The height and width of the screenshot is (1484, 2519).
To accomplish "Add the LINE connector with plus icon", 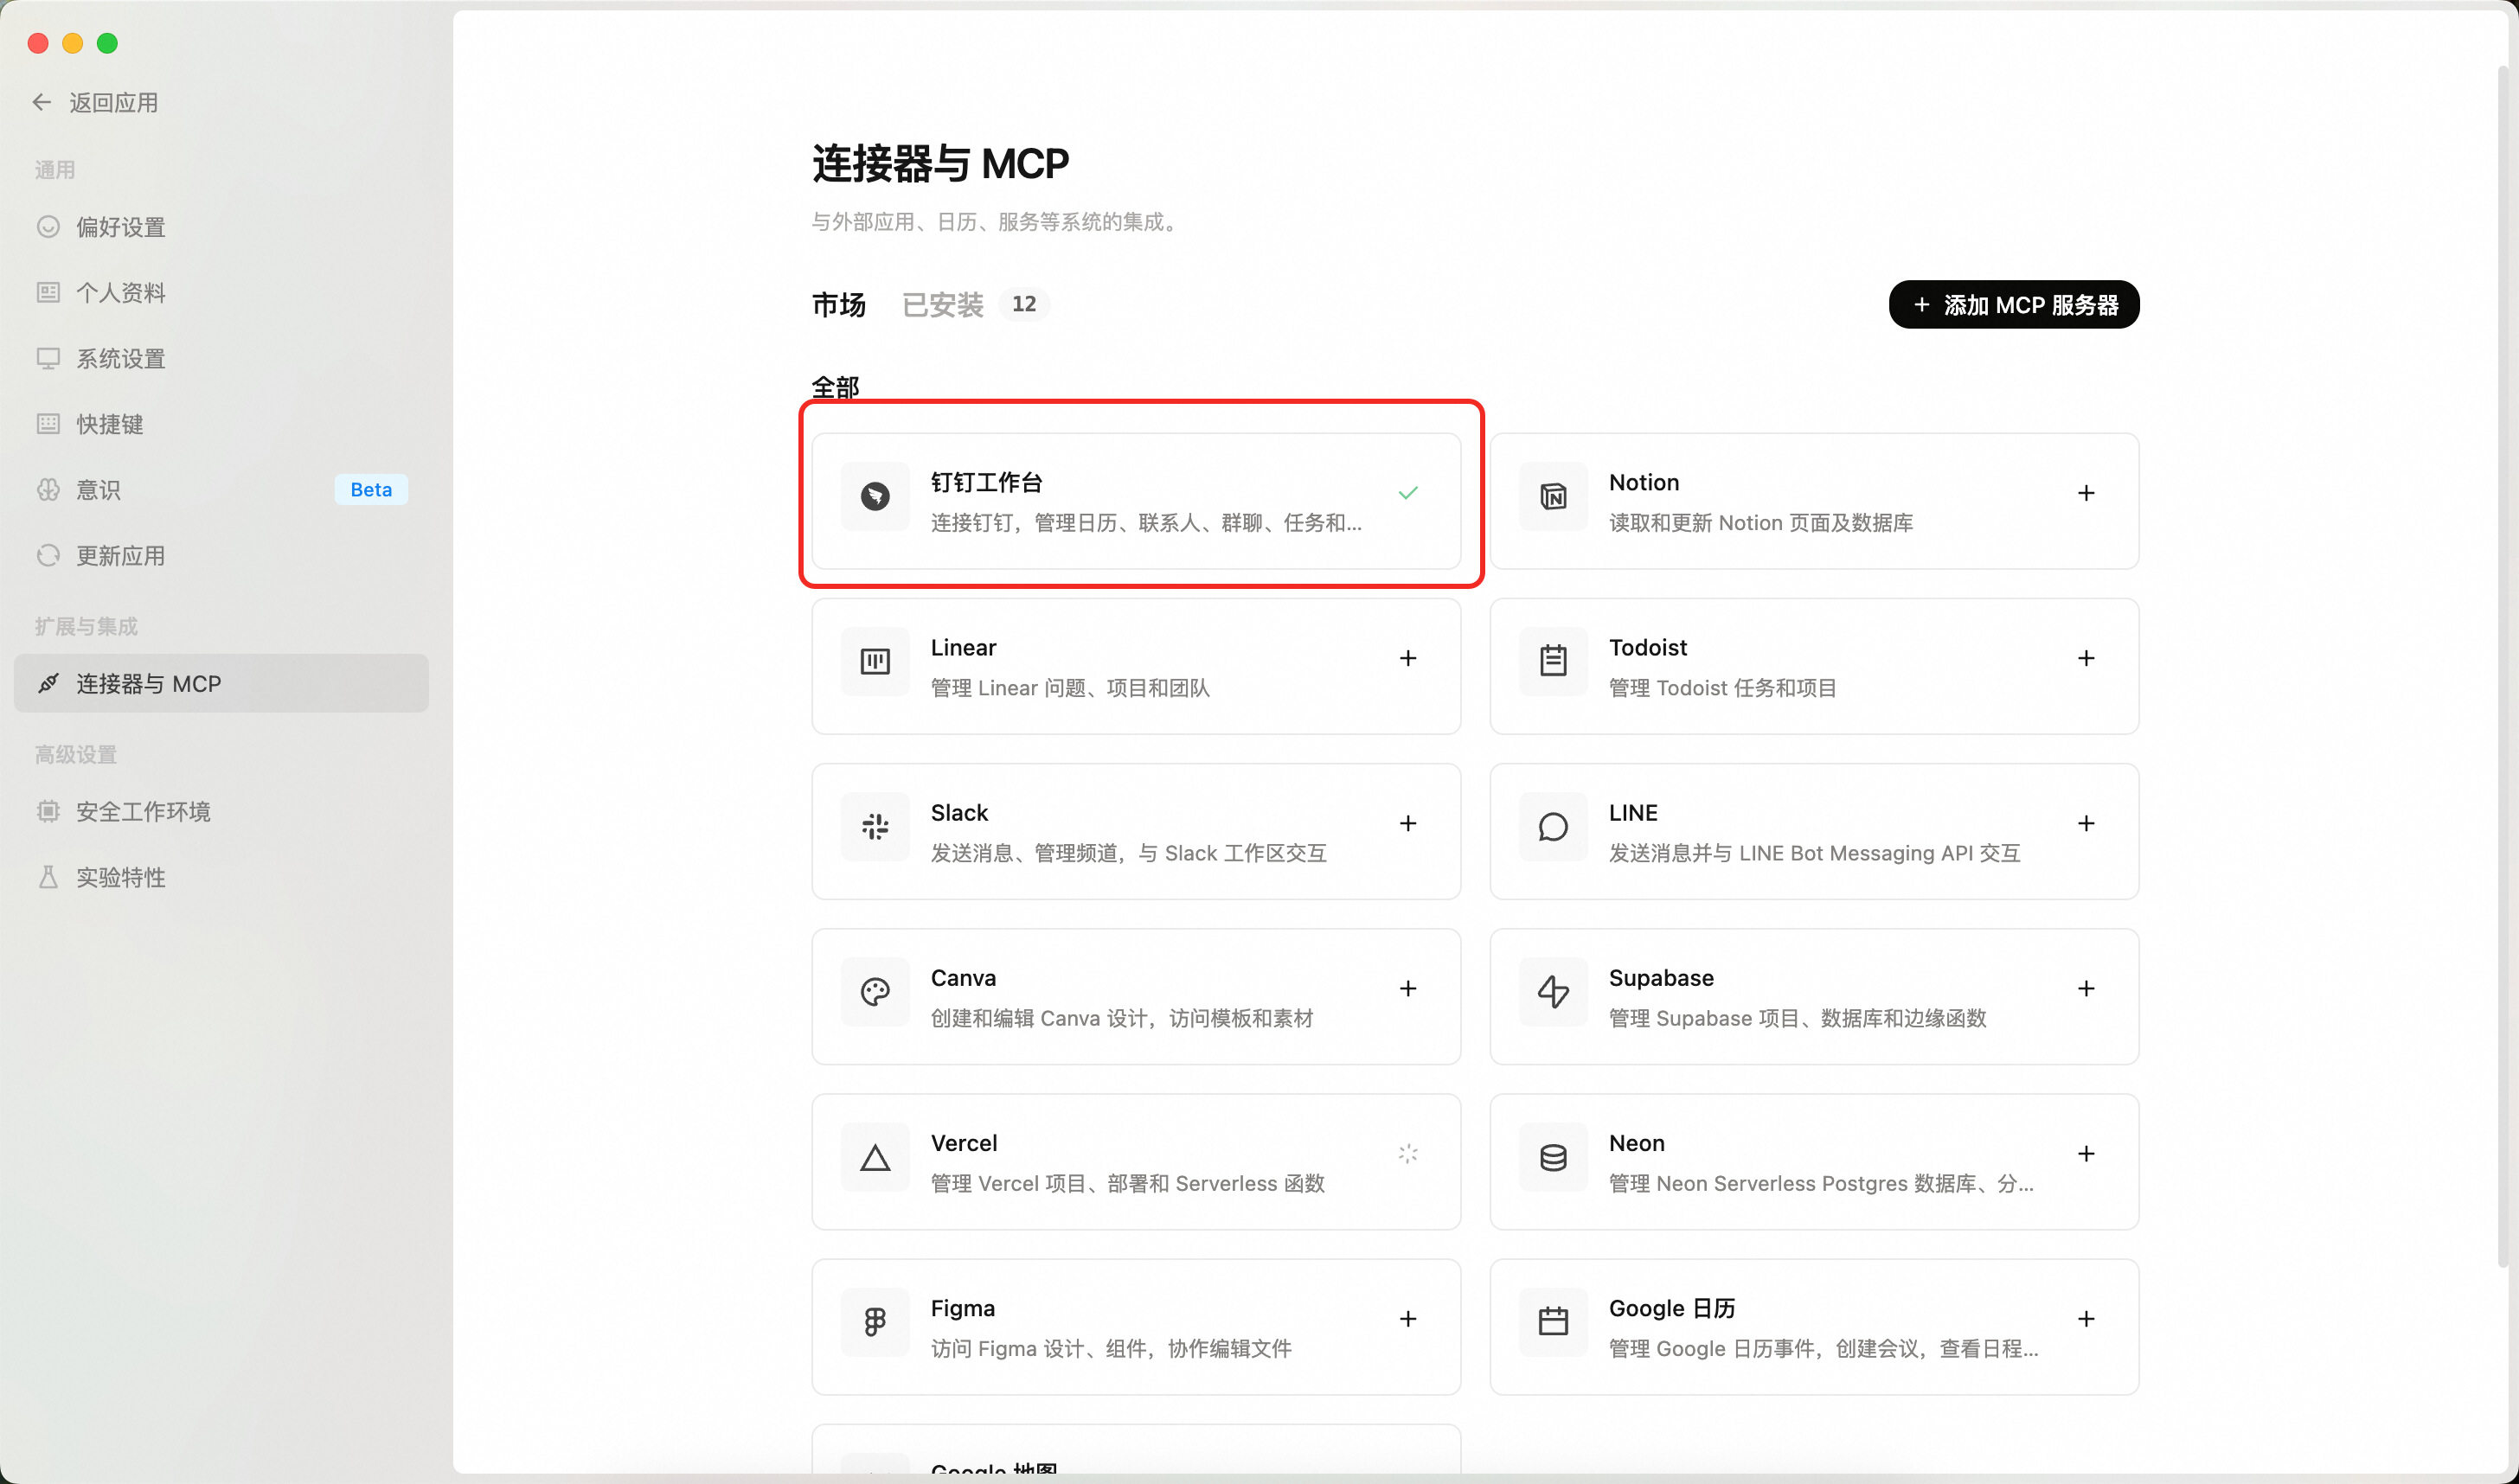I will [2086, 823].
